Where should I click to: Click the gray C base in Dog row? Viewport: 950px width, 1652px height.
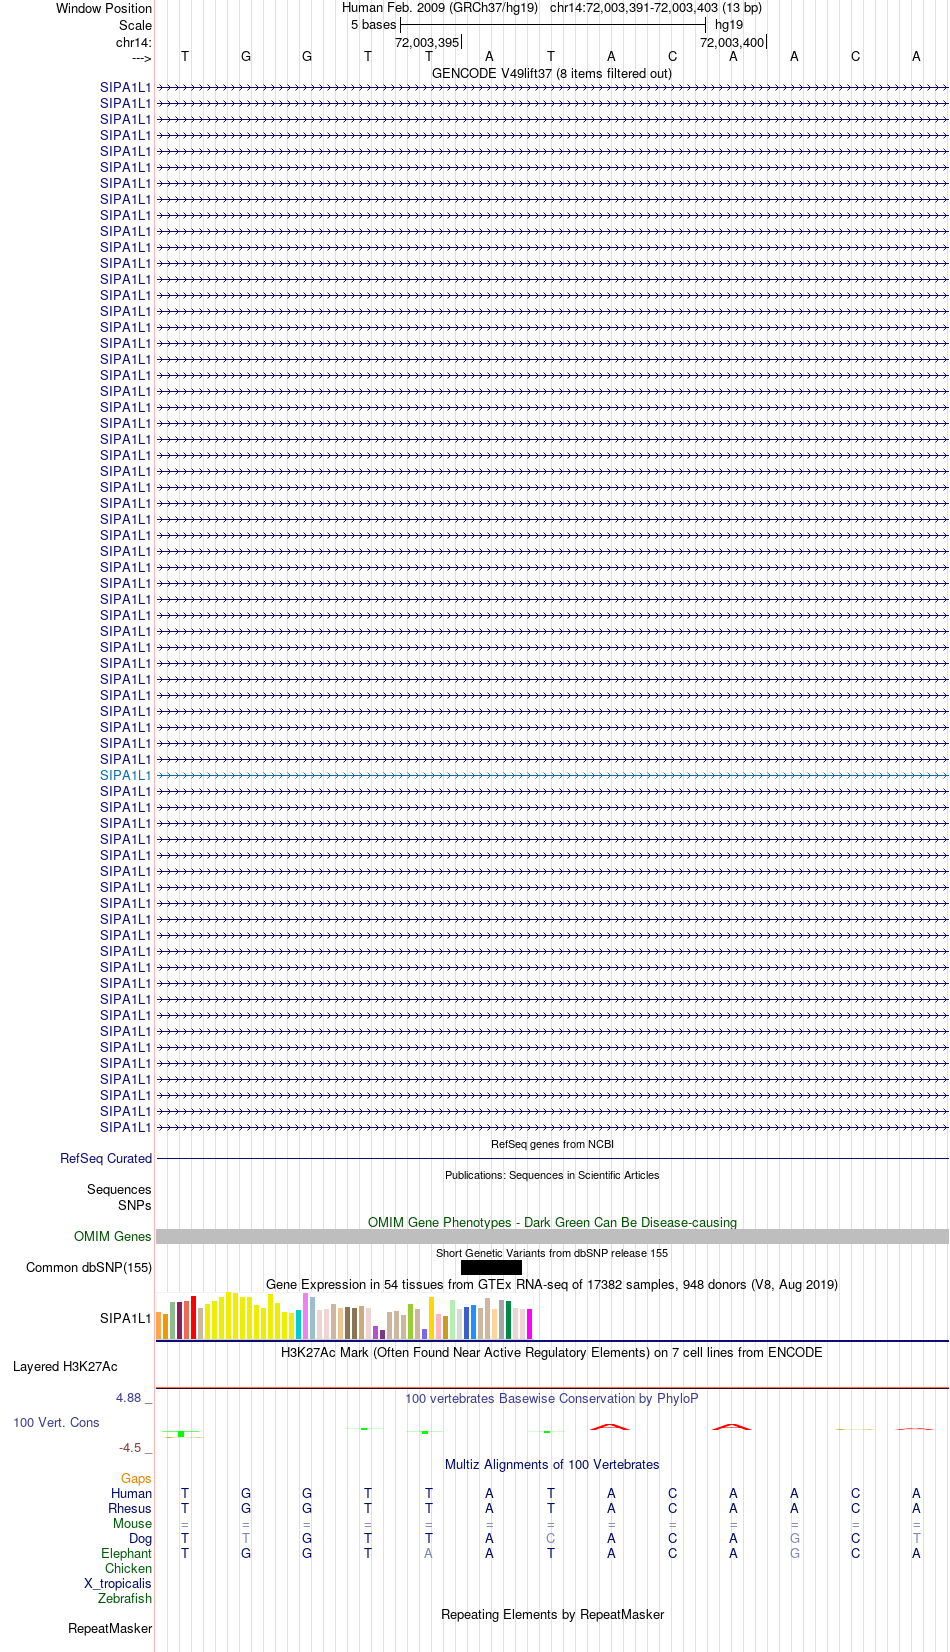(x=550, y=1538)
